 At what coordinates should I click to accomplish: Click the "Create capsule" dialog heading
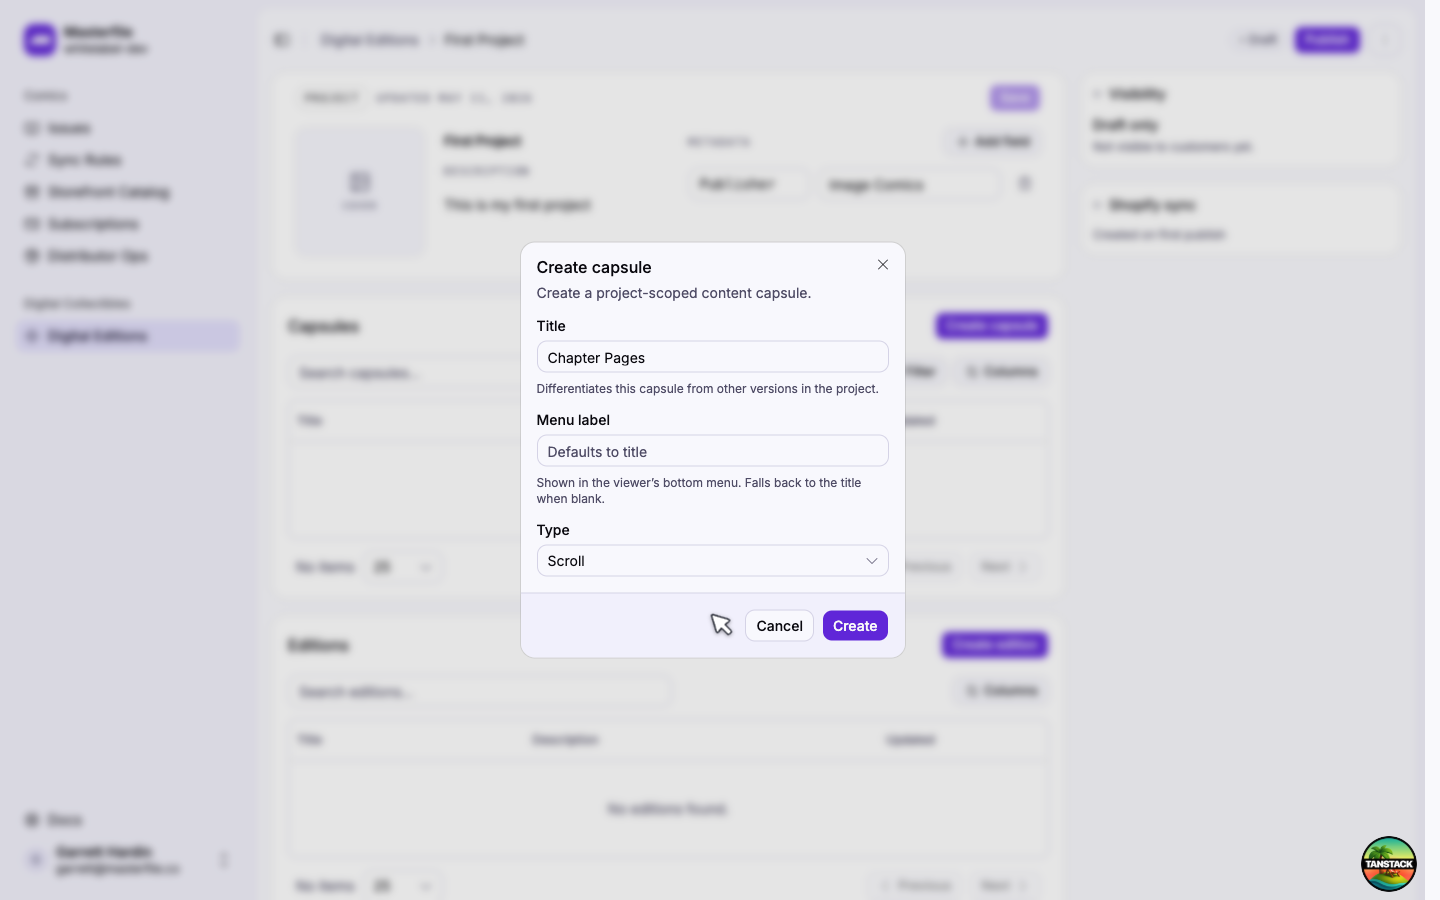point(594,267)
